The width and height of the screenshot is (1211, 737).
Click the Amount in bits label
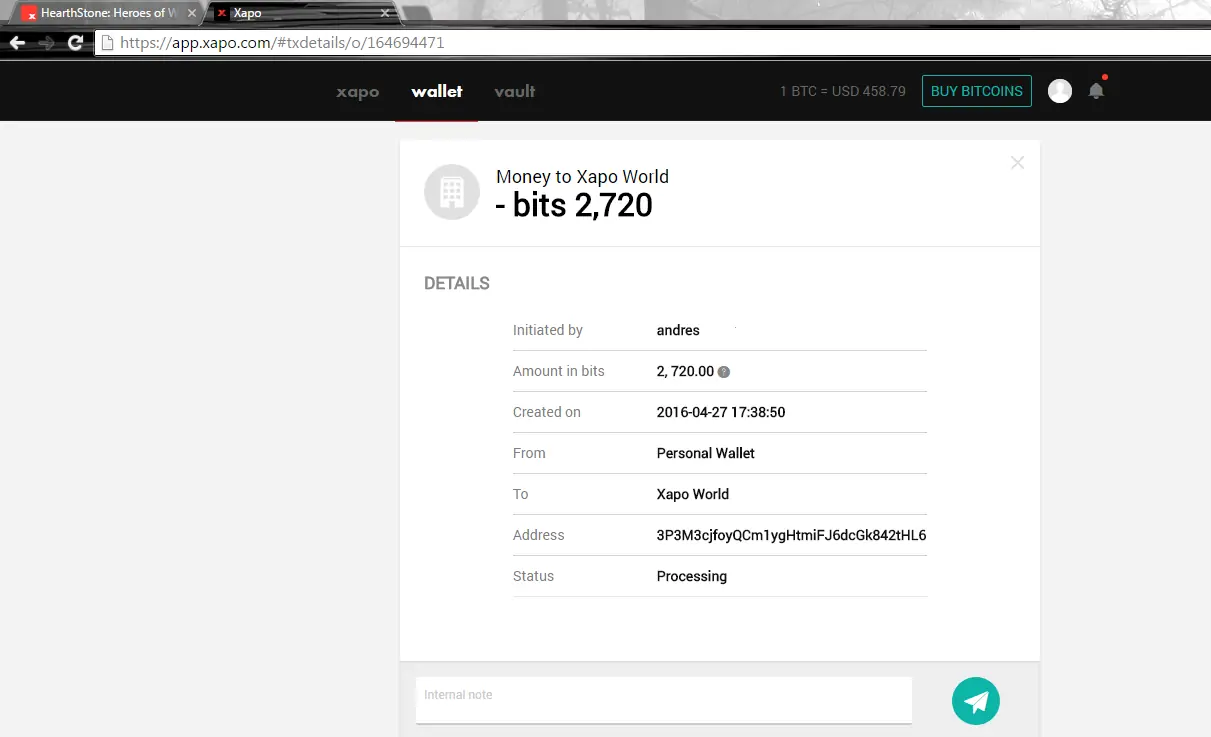(x=559, y=371)
